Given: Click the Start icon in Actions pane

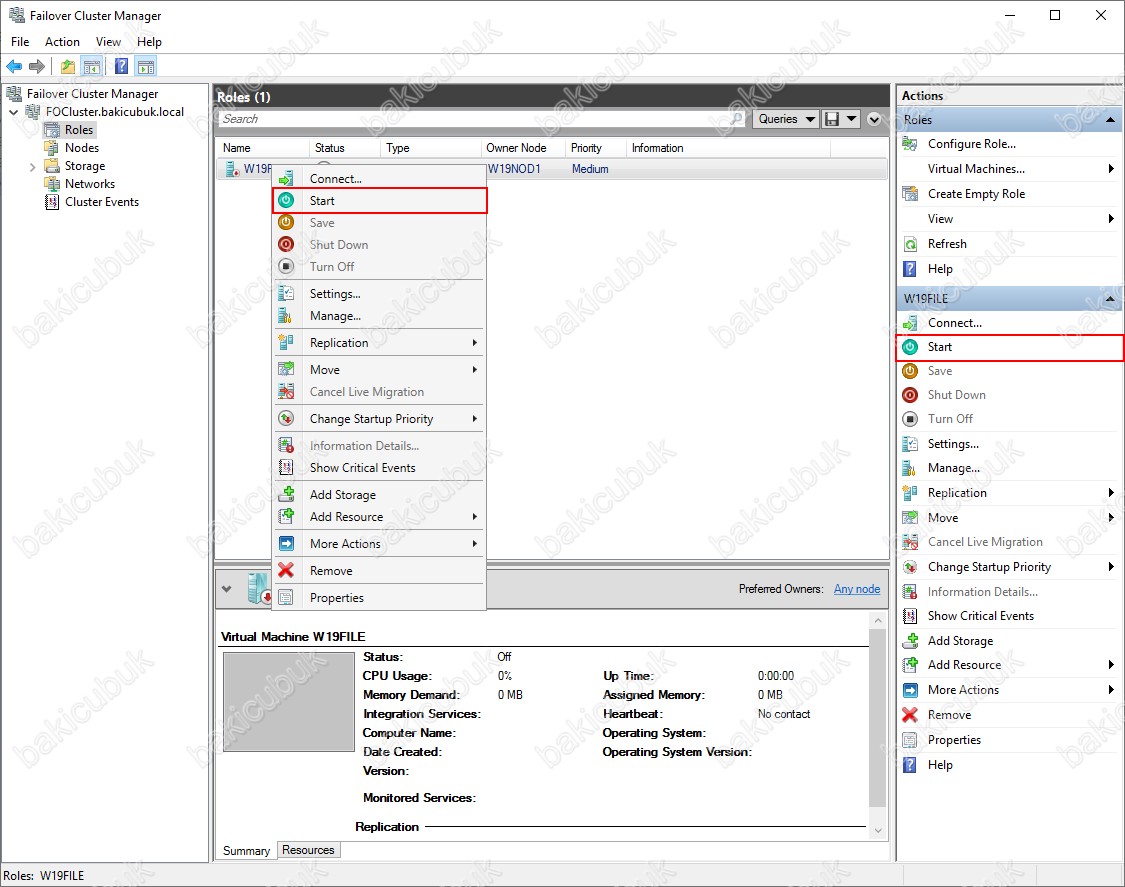Looking at the screenshot, I should (x=910, y=347).
